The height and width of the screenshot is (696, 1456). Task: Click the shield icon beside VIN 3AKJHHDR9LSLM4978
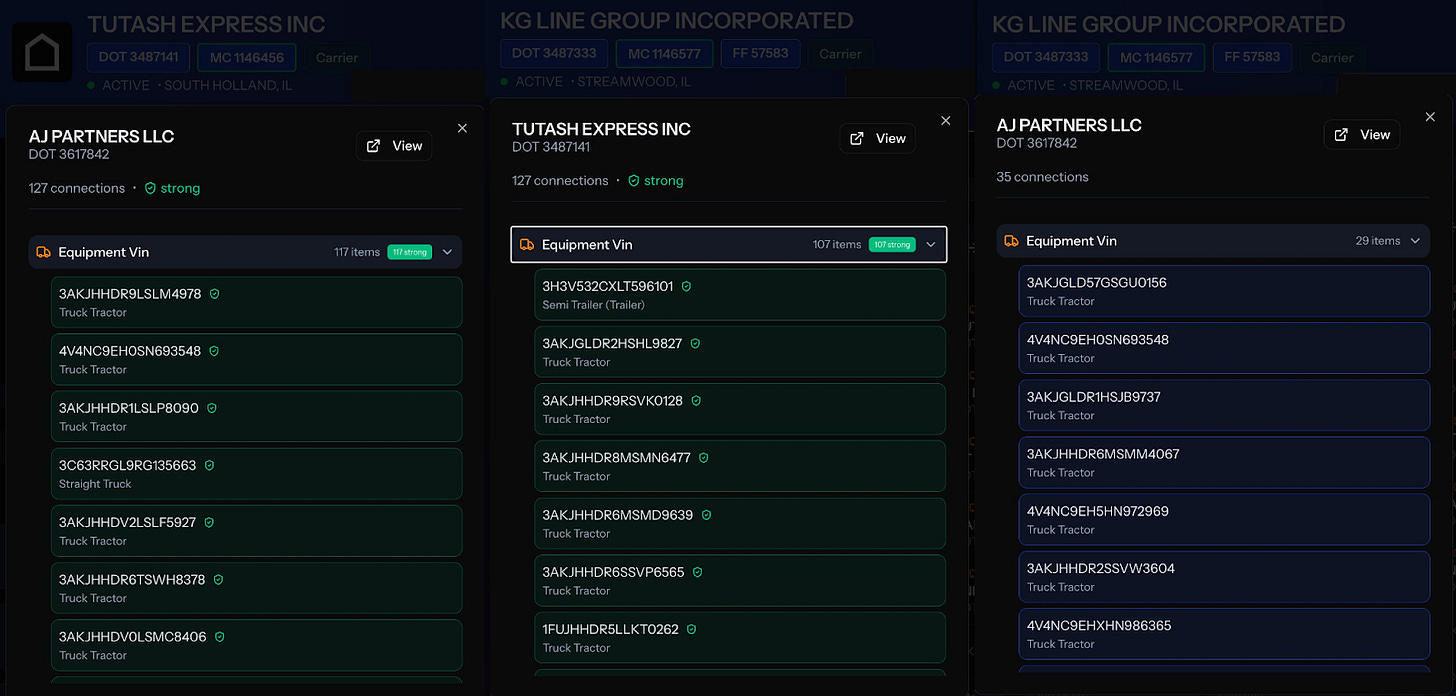click(x=214, y=294)
